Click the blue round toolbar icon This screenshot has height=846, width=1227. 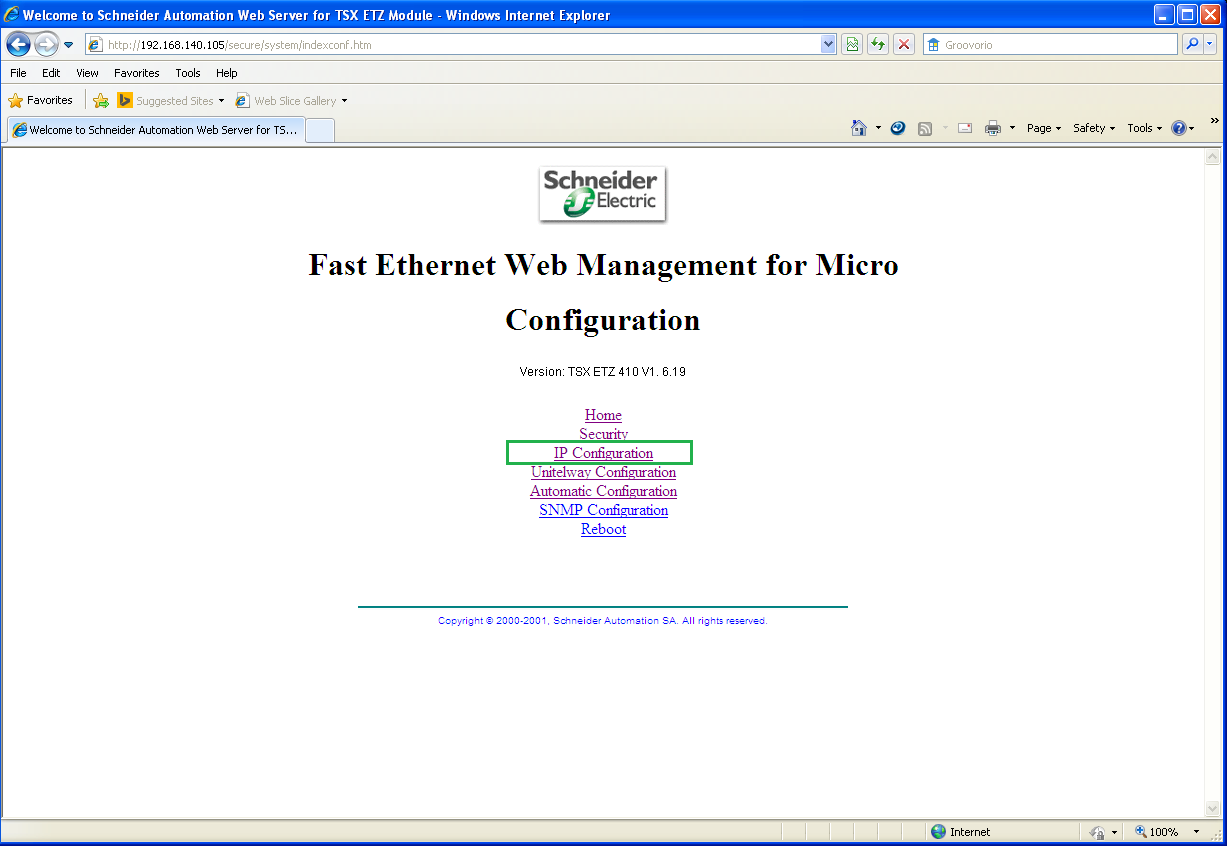(x=898, y=128)
